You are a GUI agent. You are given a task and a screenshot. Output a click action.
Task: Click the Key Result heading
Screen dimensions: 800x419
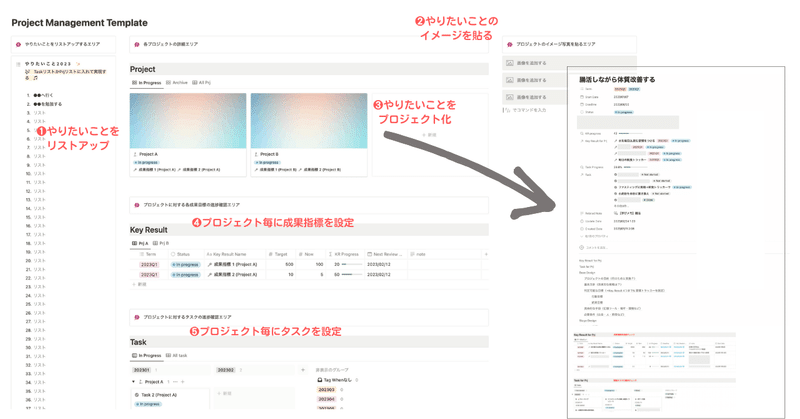click(x=148, y=230)
